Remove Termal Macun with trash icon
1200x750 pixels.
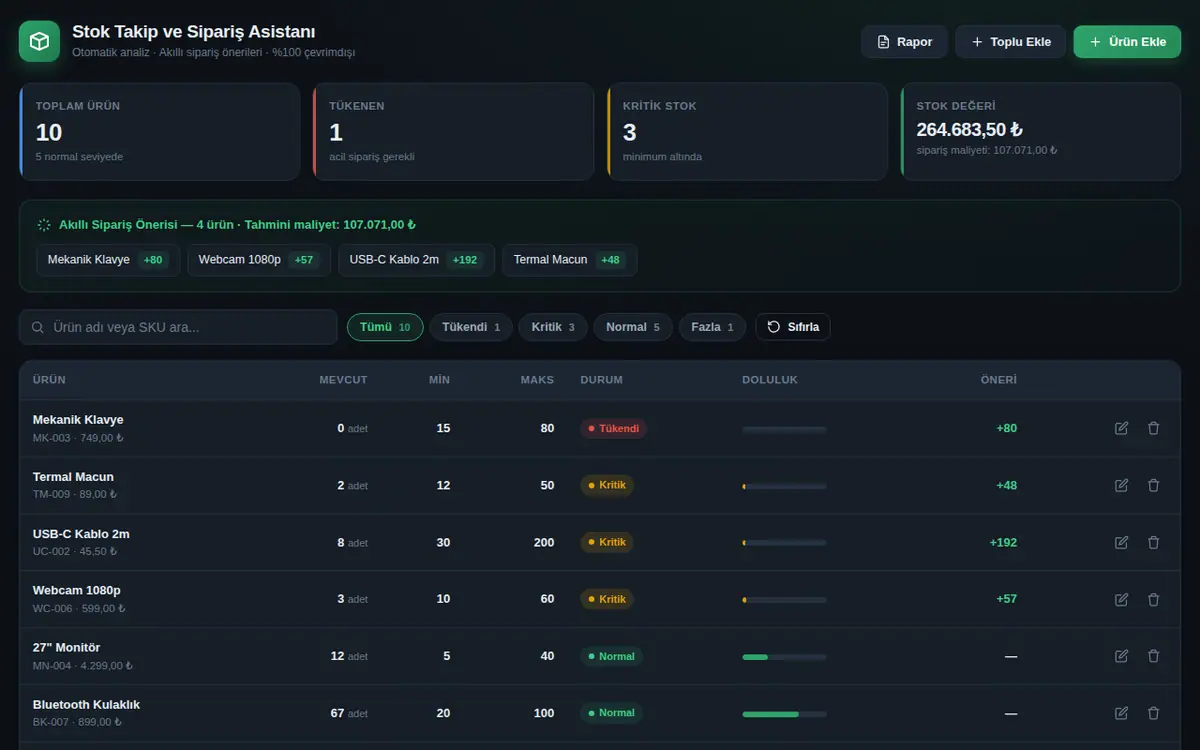point(1154,485)
